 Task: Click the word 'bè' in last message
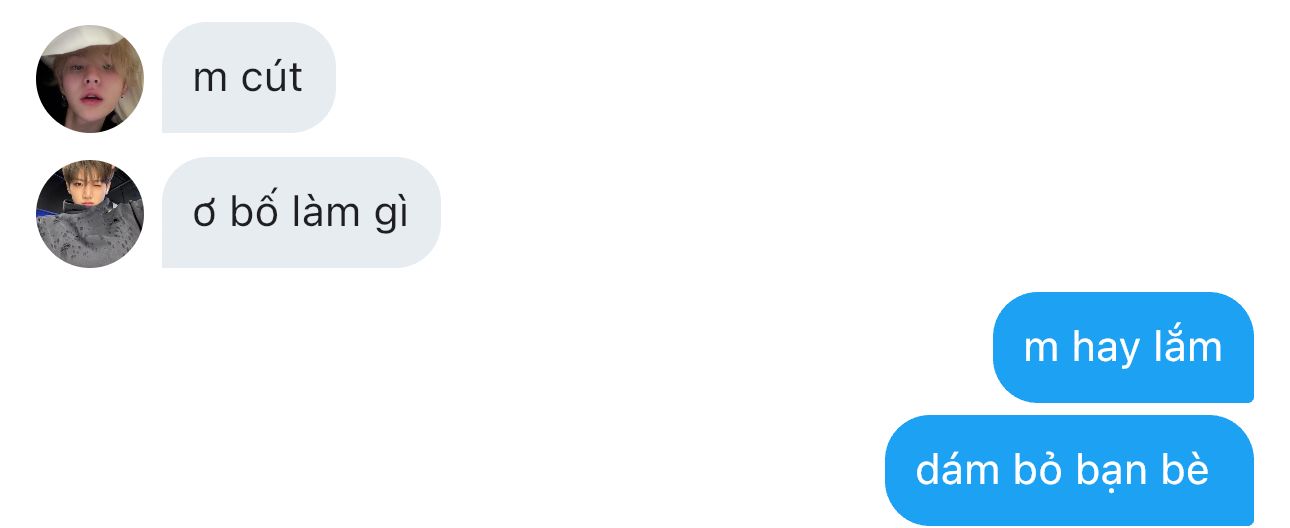(x=1190, y=469)
